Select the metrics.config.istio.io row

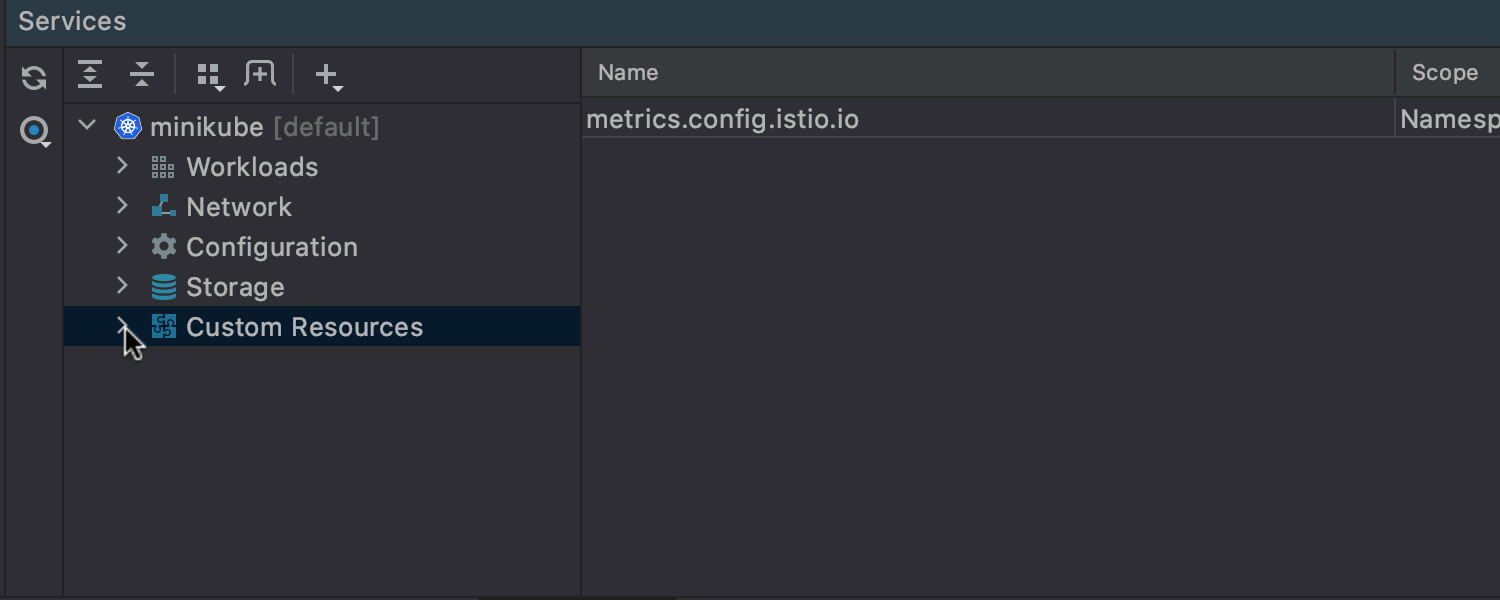(1041, 120)
